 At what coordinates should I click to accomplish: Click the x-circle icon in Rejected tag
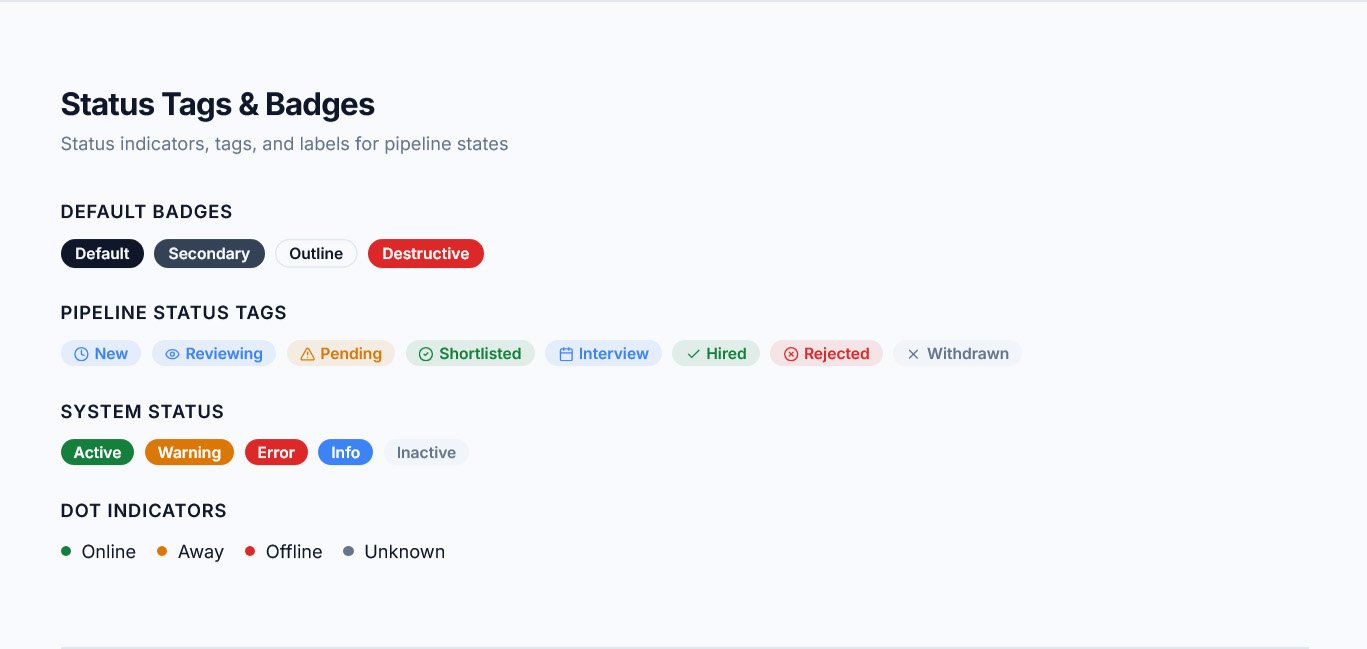[790, 354]
